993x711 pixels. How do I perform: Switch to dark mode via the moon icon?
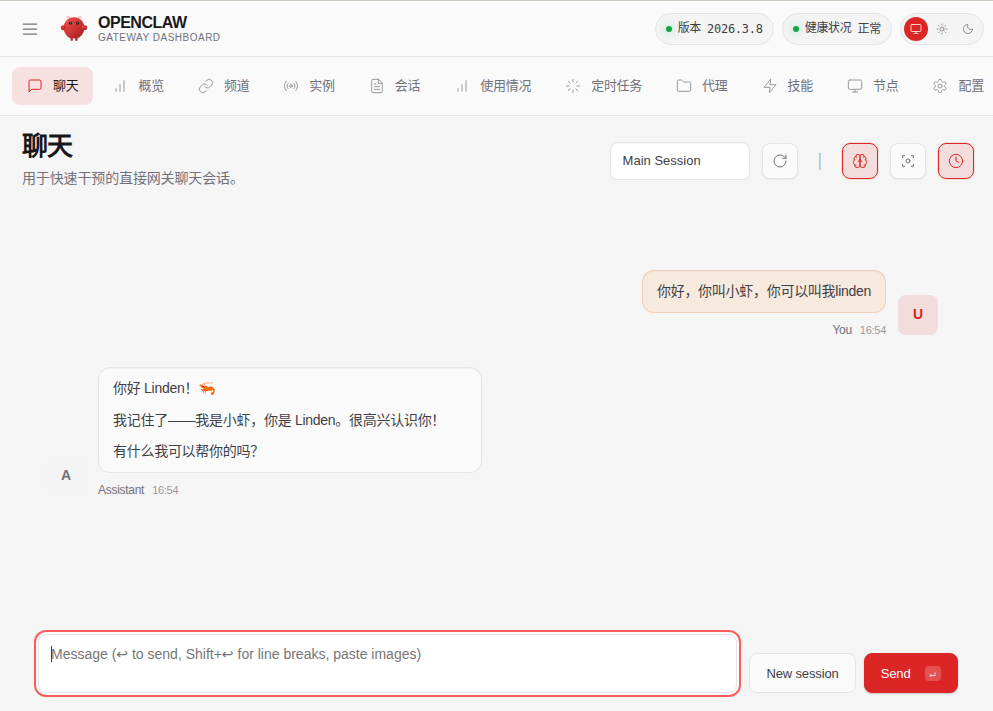point(967,29)
